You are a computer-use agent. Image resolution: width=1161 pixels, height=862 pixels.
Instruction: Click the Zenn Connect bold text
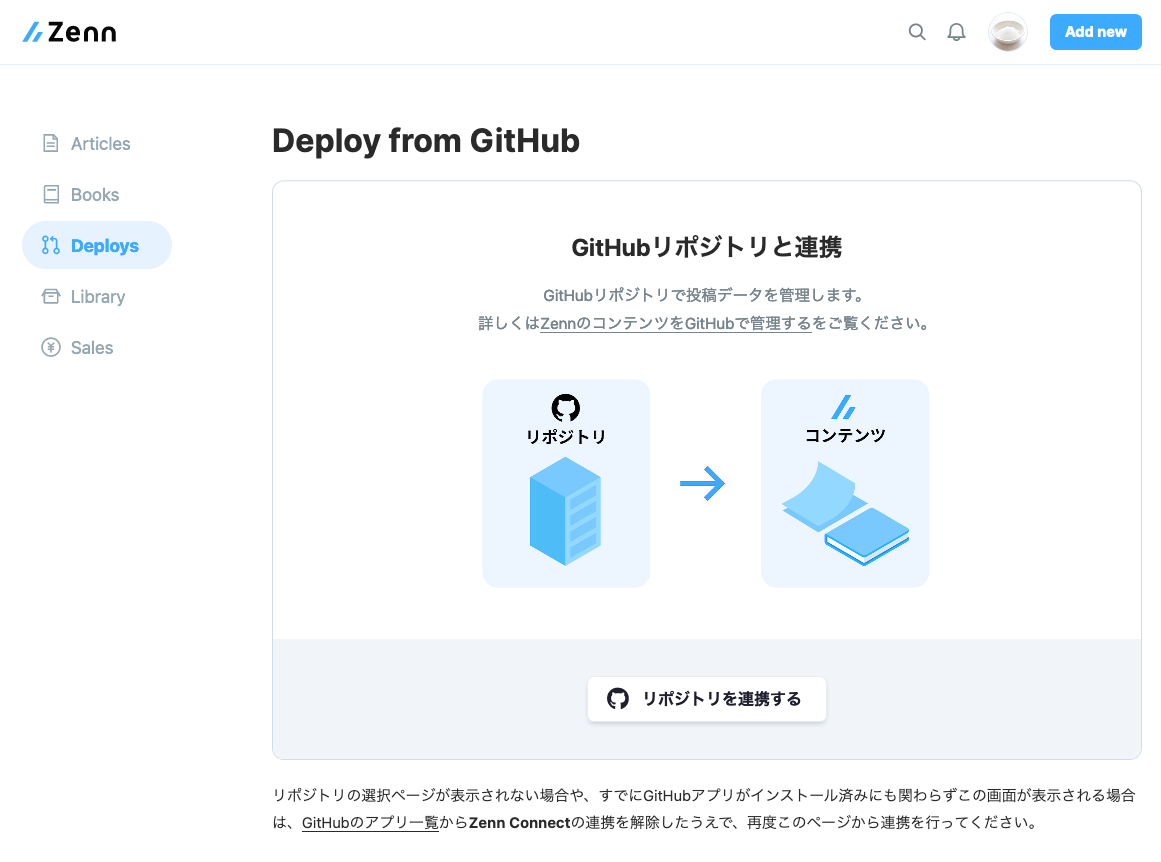coord(520,823)
